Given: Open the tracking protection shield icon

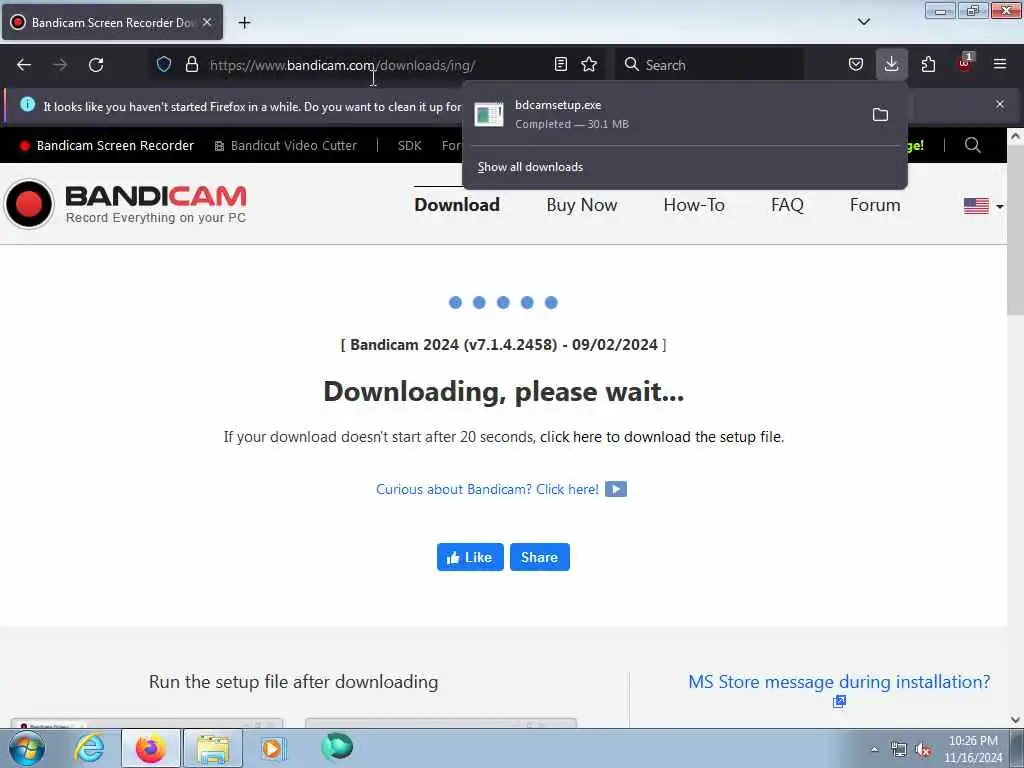Looking at the screenshot, I should (x=164, y=64).
